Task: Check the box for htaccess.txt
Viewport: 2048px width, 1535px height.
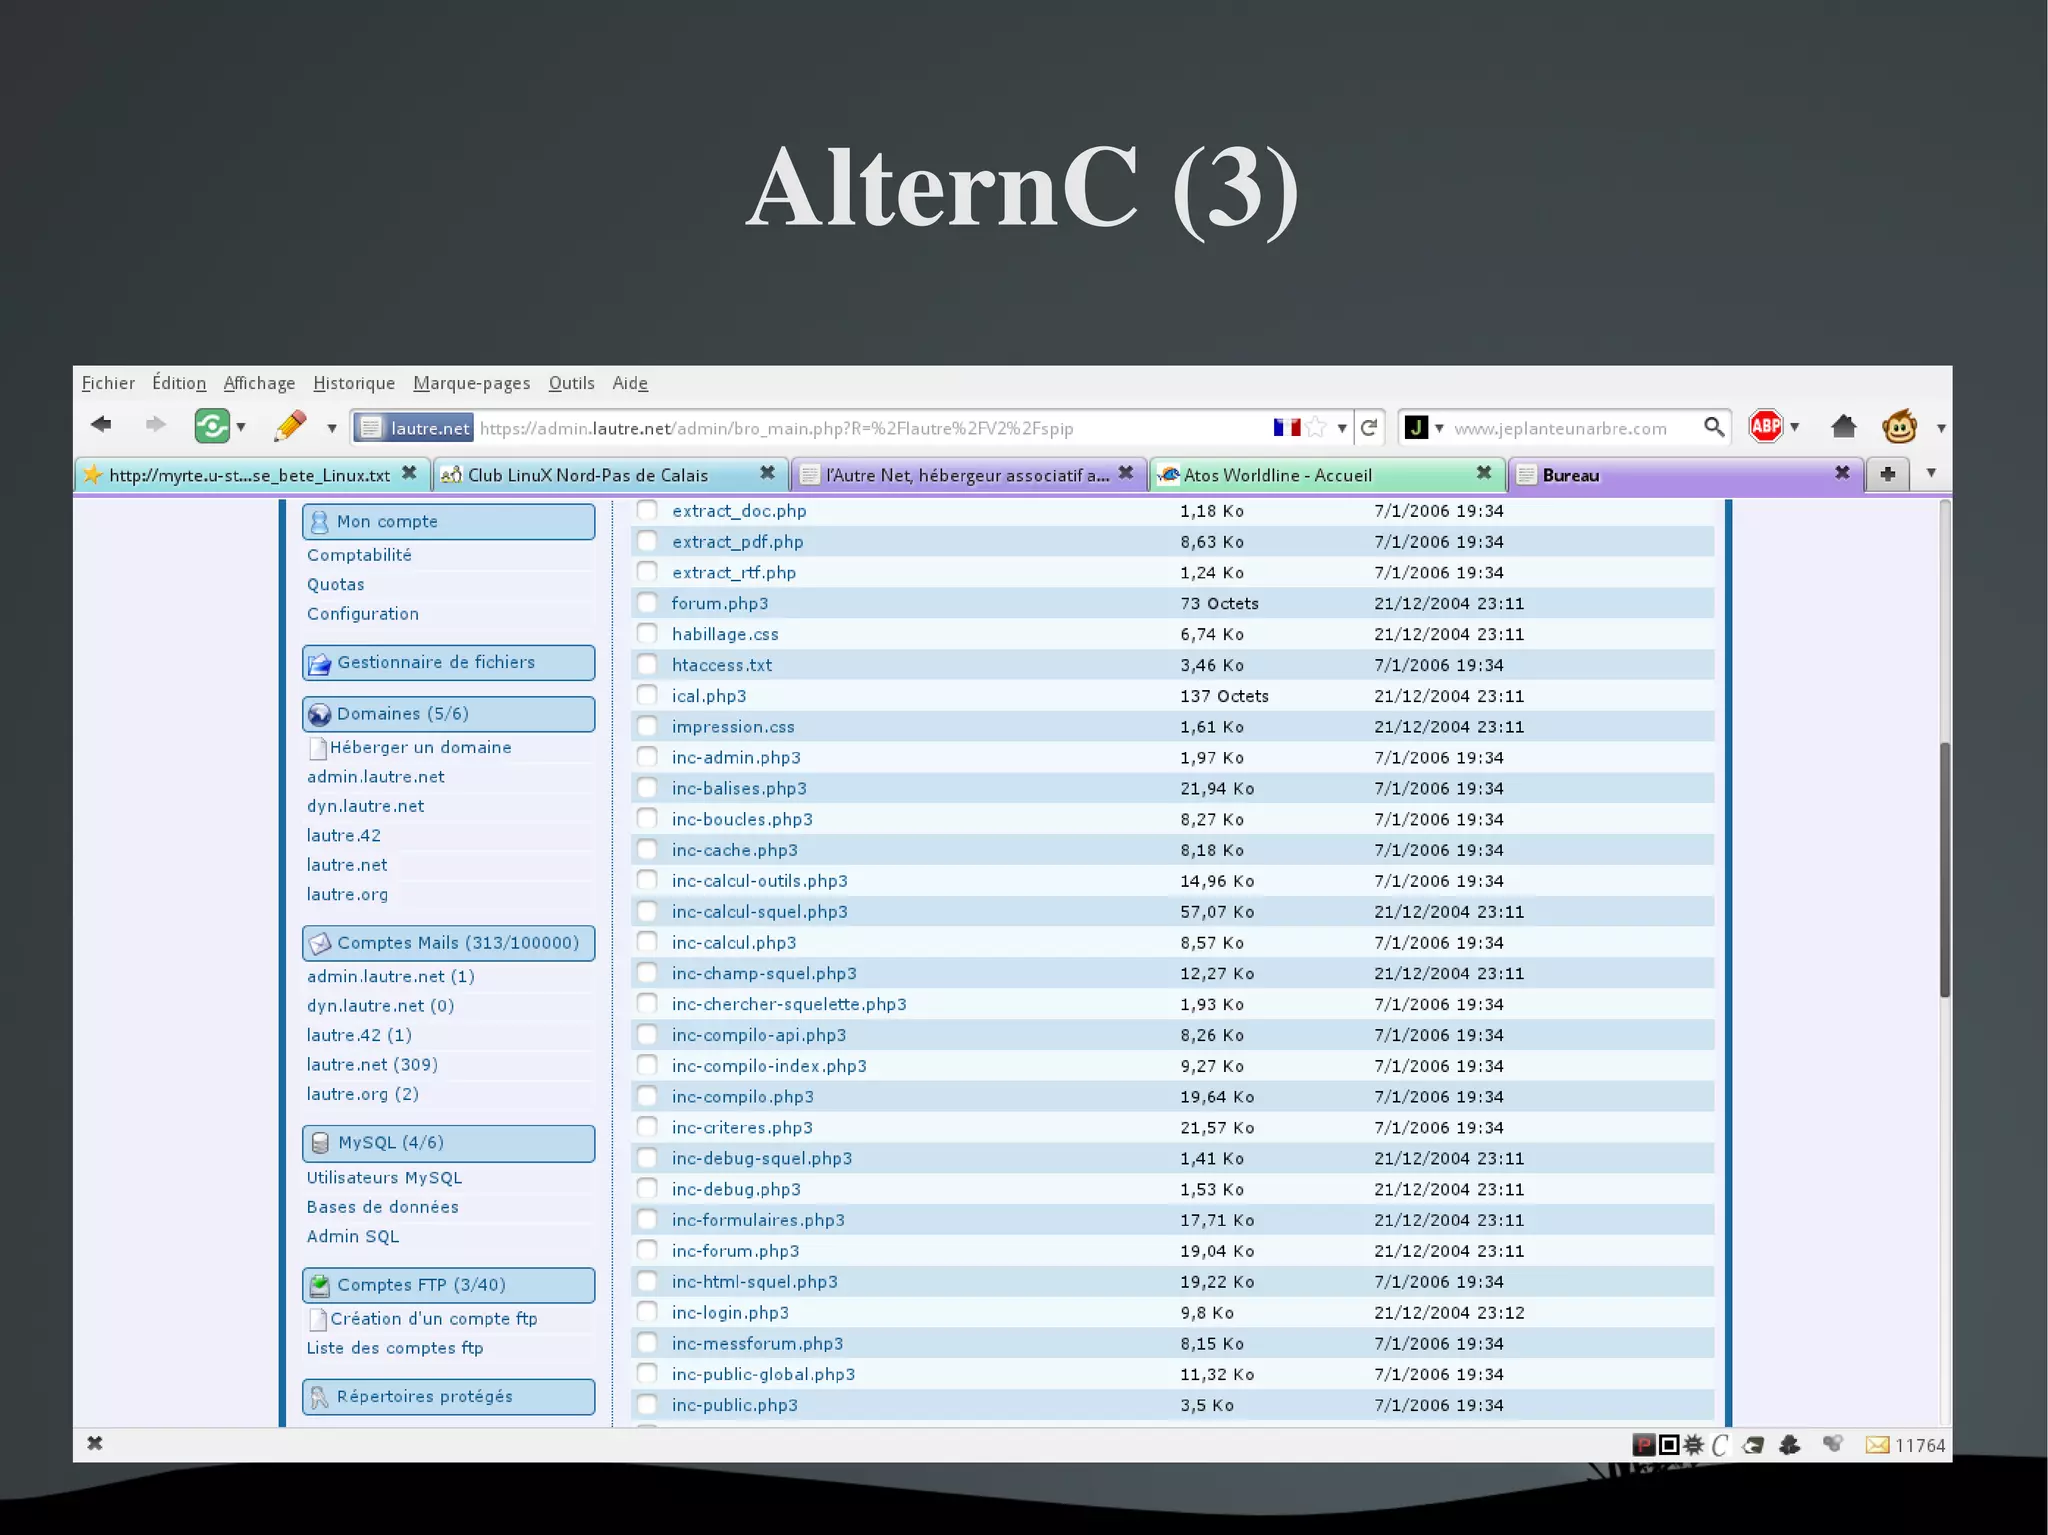Action: 647,665
